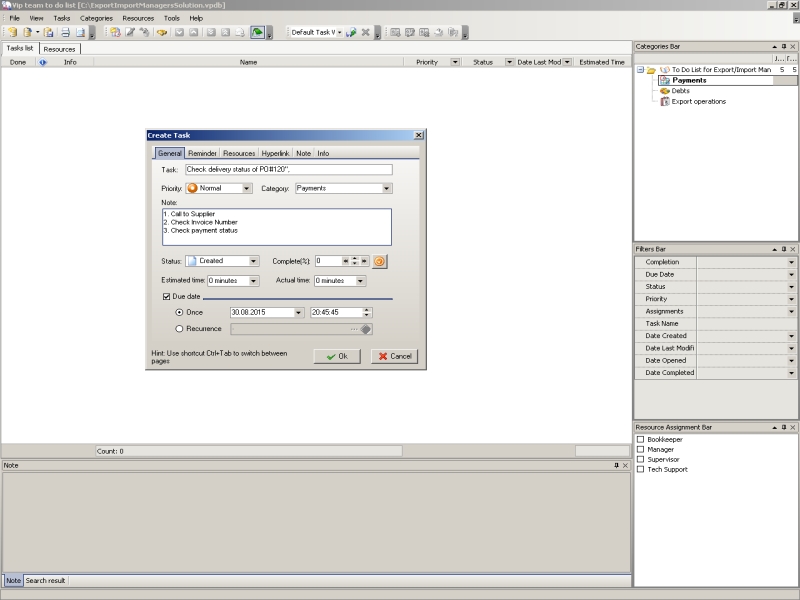Click the Export operations category icon
This screenshot has height=600, width=800.
coord(664,101)
